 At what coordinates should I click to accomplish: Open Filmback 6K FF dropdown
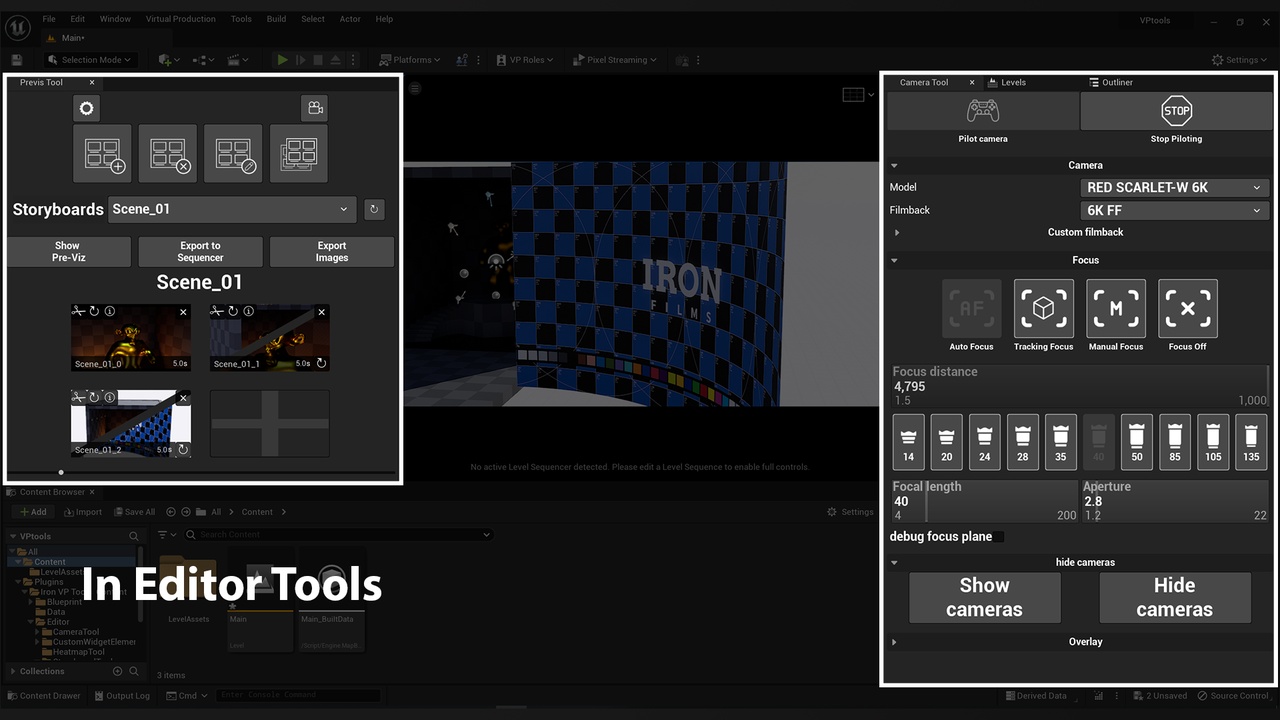(1175, 211)
